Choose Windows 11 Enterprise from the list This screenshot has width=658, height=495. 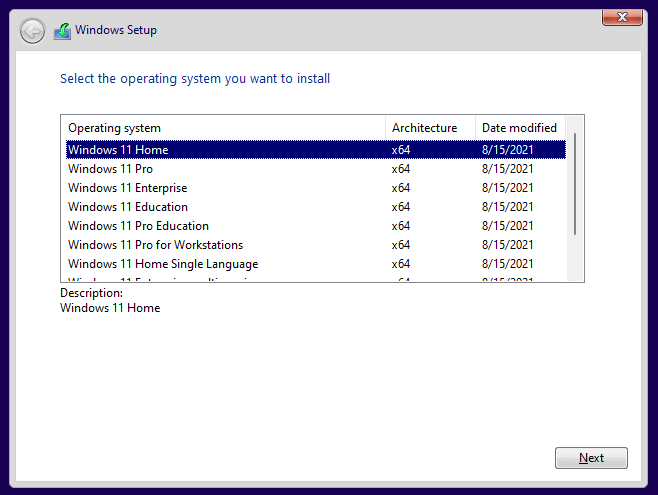pyautogui.click(x=316, y=188)
